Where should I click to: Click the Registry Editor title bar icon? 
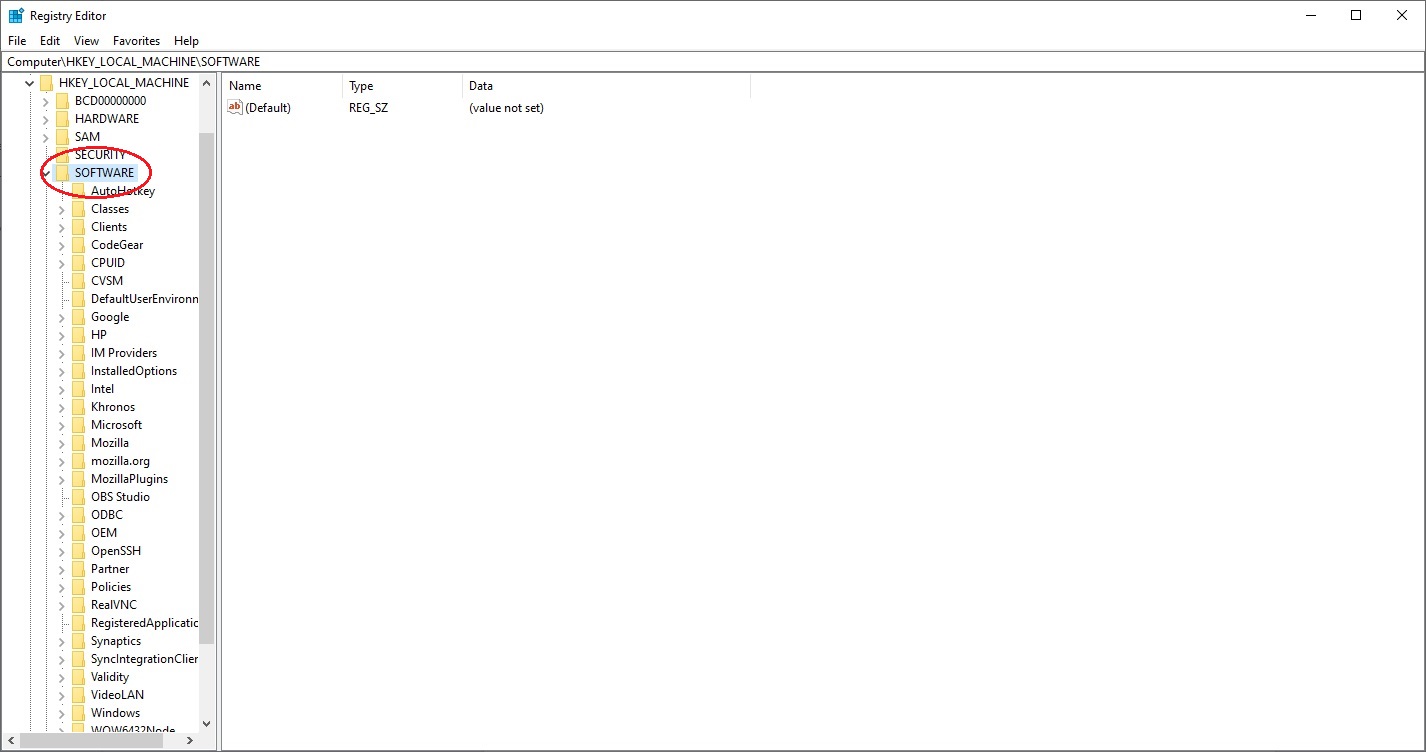coord(16,15)
